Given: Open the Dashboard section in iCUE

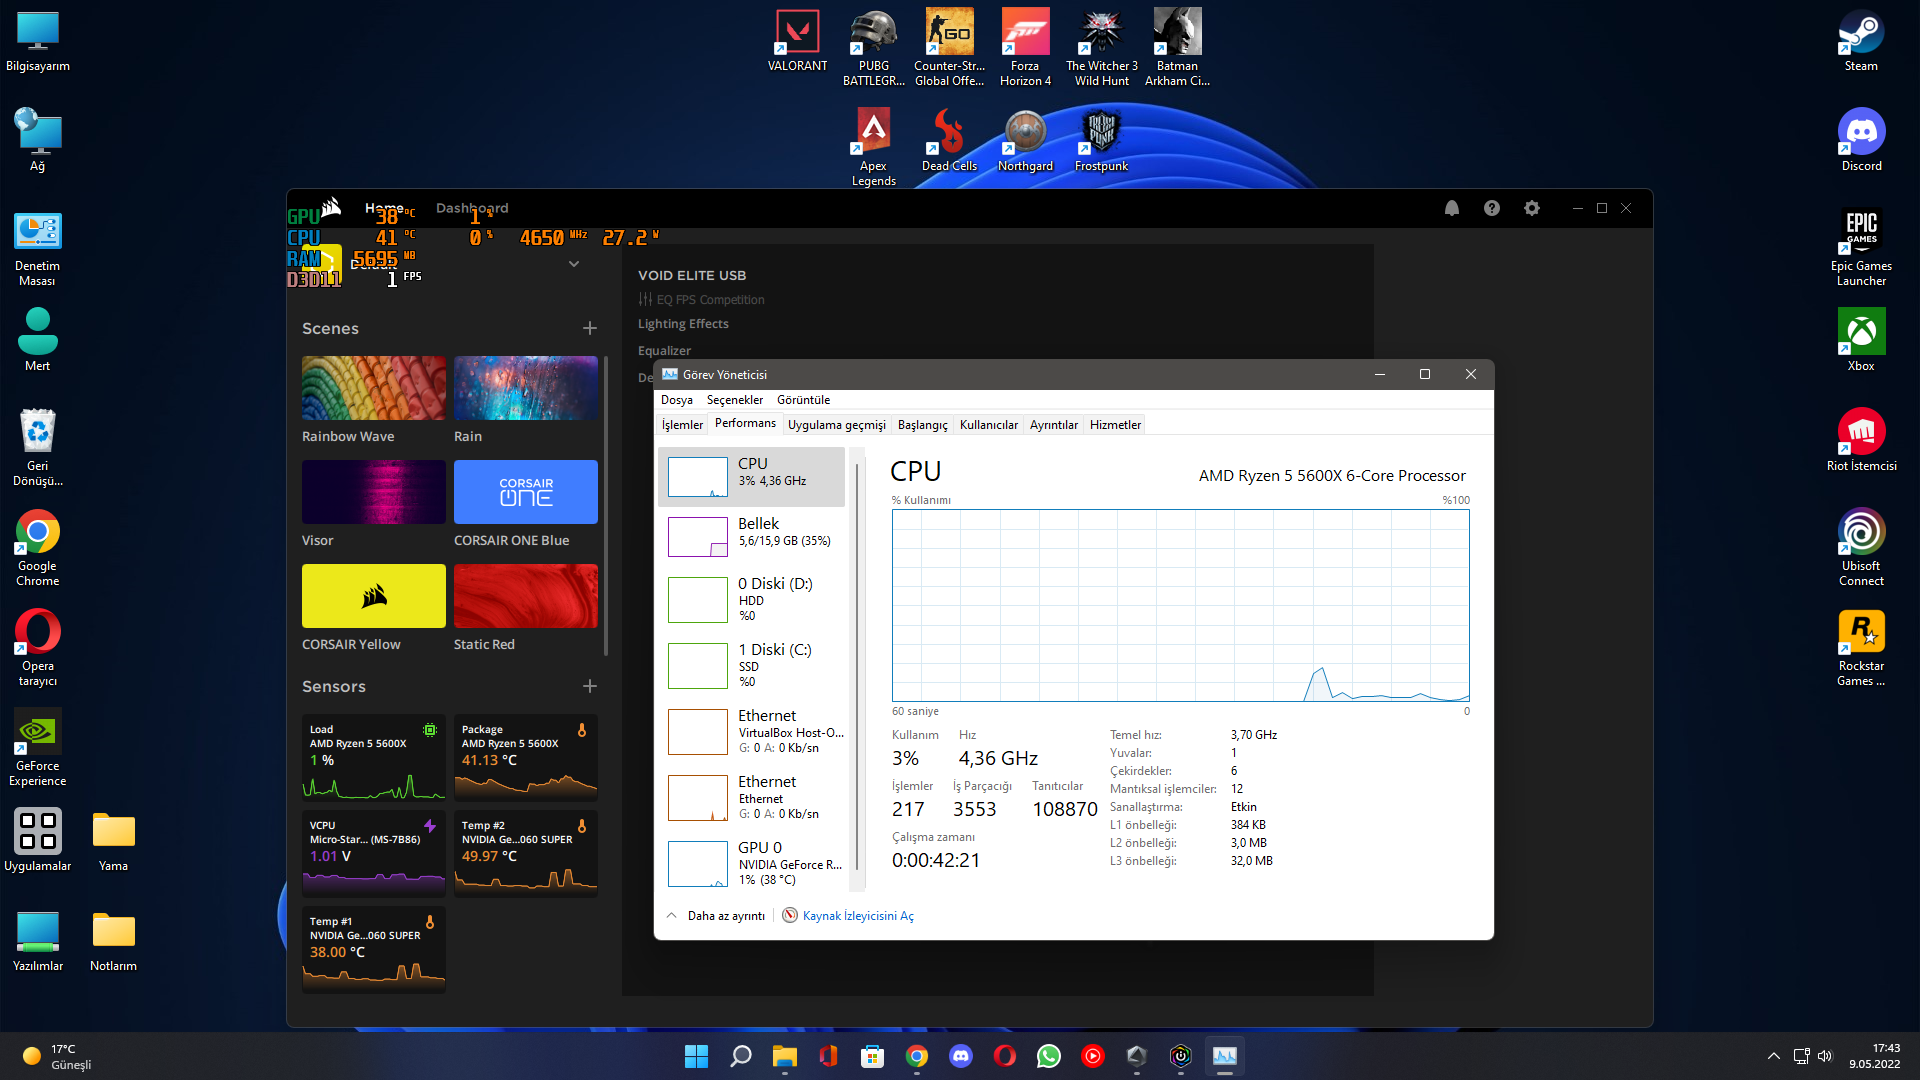Looking at the screenshot, I should pos(472,208).
